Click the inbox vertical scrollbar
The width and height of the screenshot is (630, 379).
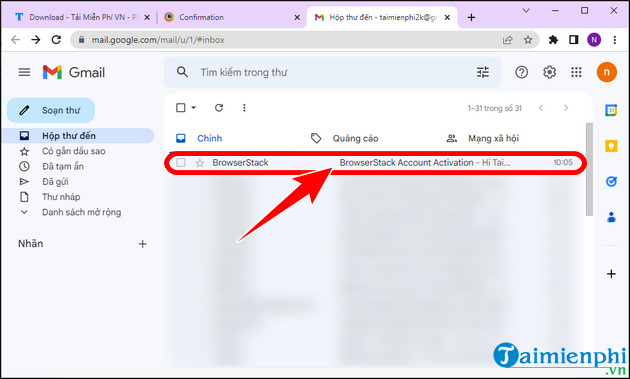[x=589, y=169]
